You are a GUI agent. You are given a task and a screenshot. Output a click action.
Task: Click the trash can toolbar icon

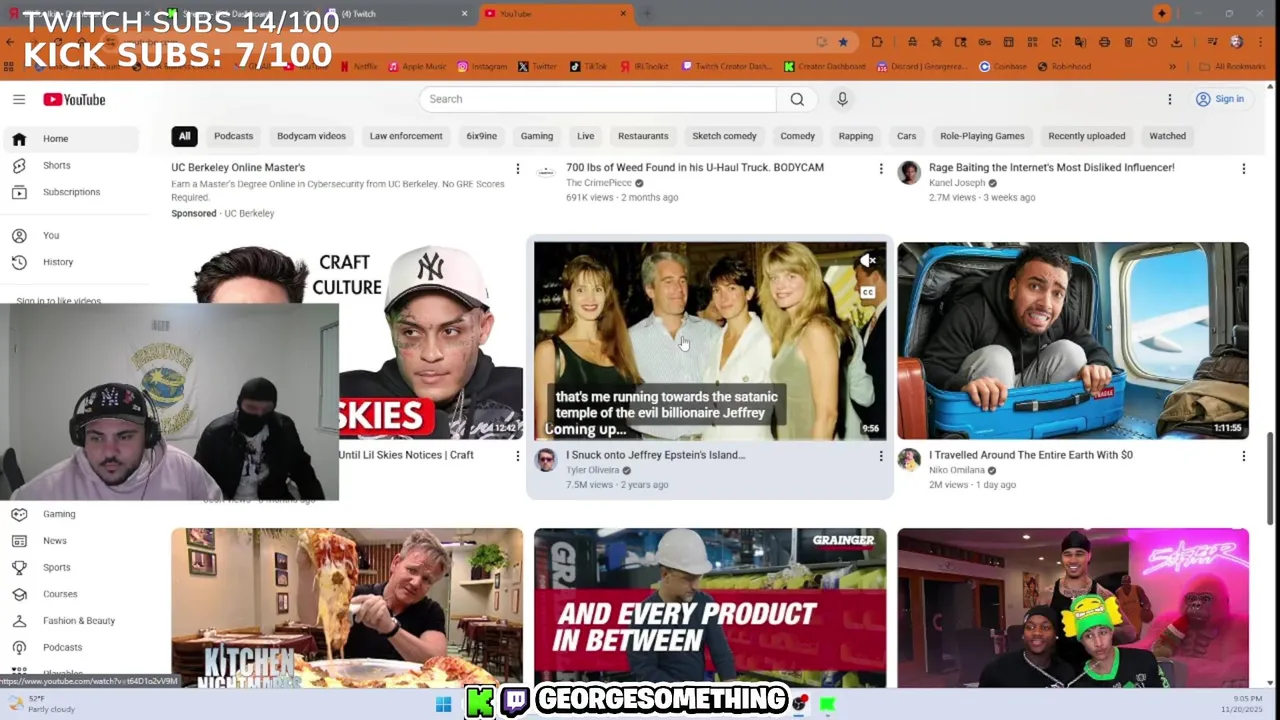pyautogui.click(x=1128, y=42)
